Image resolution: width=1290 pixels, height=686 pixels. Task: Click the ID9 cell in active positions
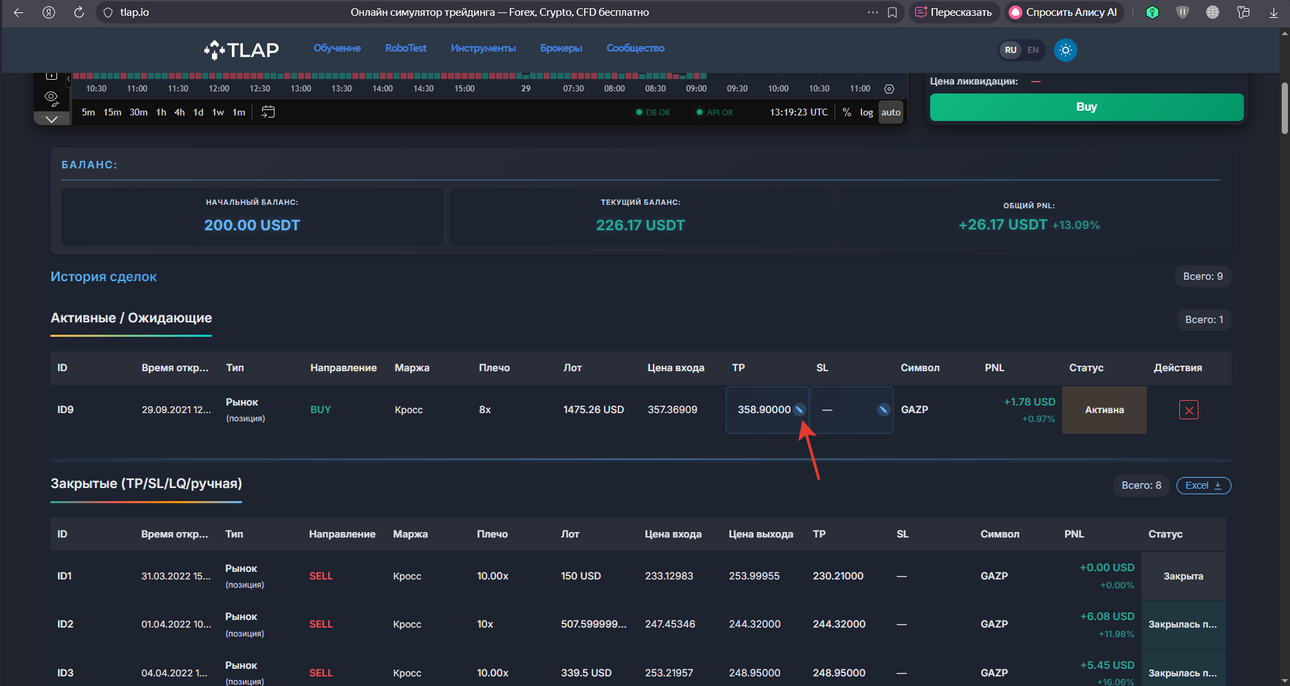(x=65, y=410)
